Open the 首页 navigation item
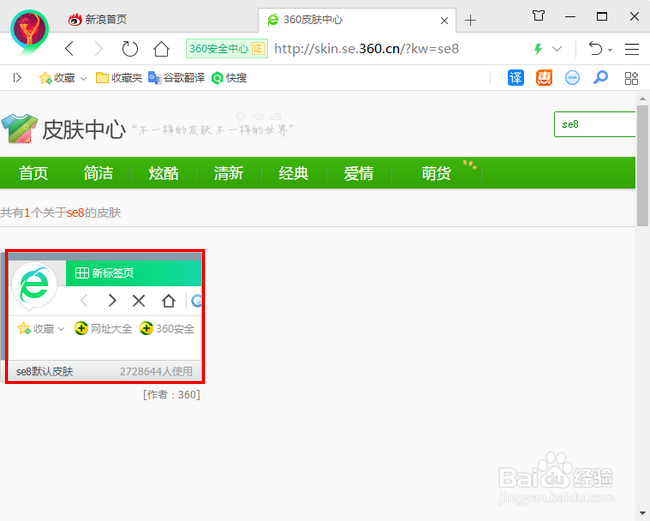The width and height of the screenshot is (650, 521). pyautogui.click(x=33, y=173)
